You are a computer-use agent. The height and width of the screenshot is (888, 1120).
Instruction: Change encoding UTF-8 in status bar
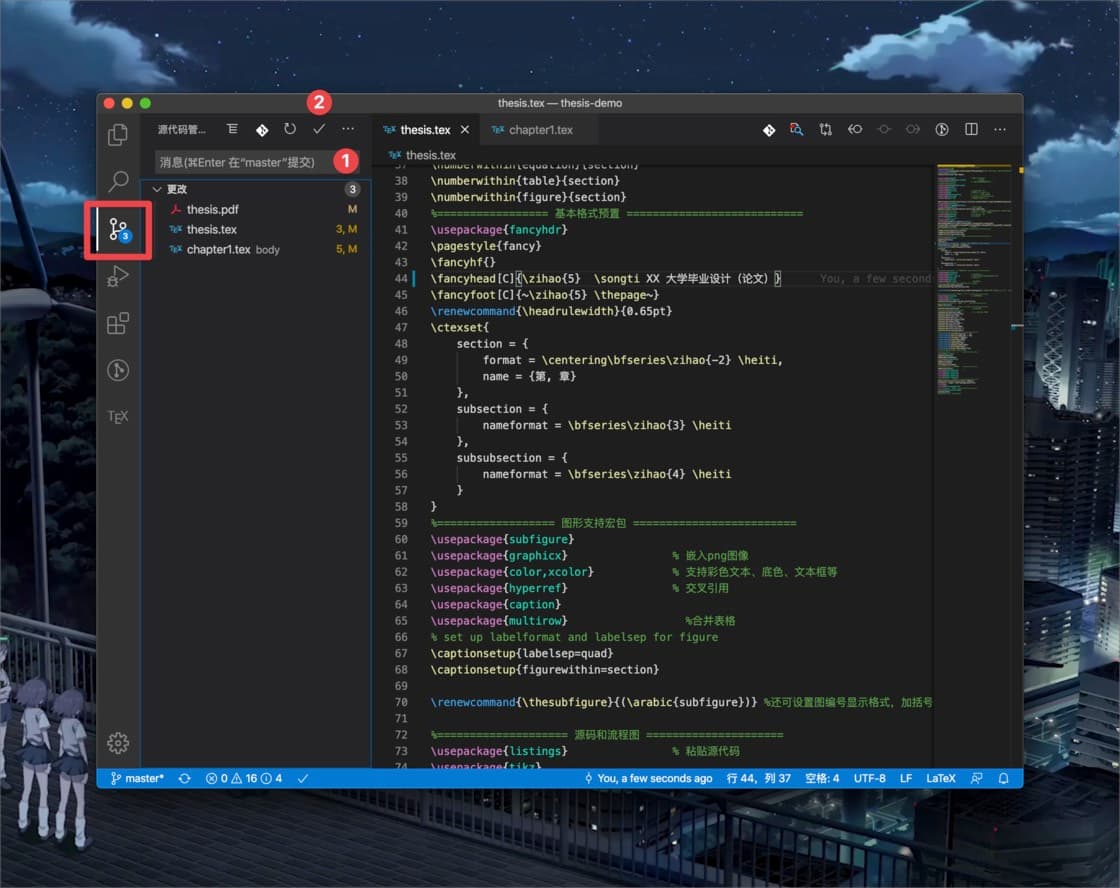tap(869, 779)
